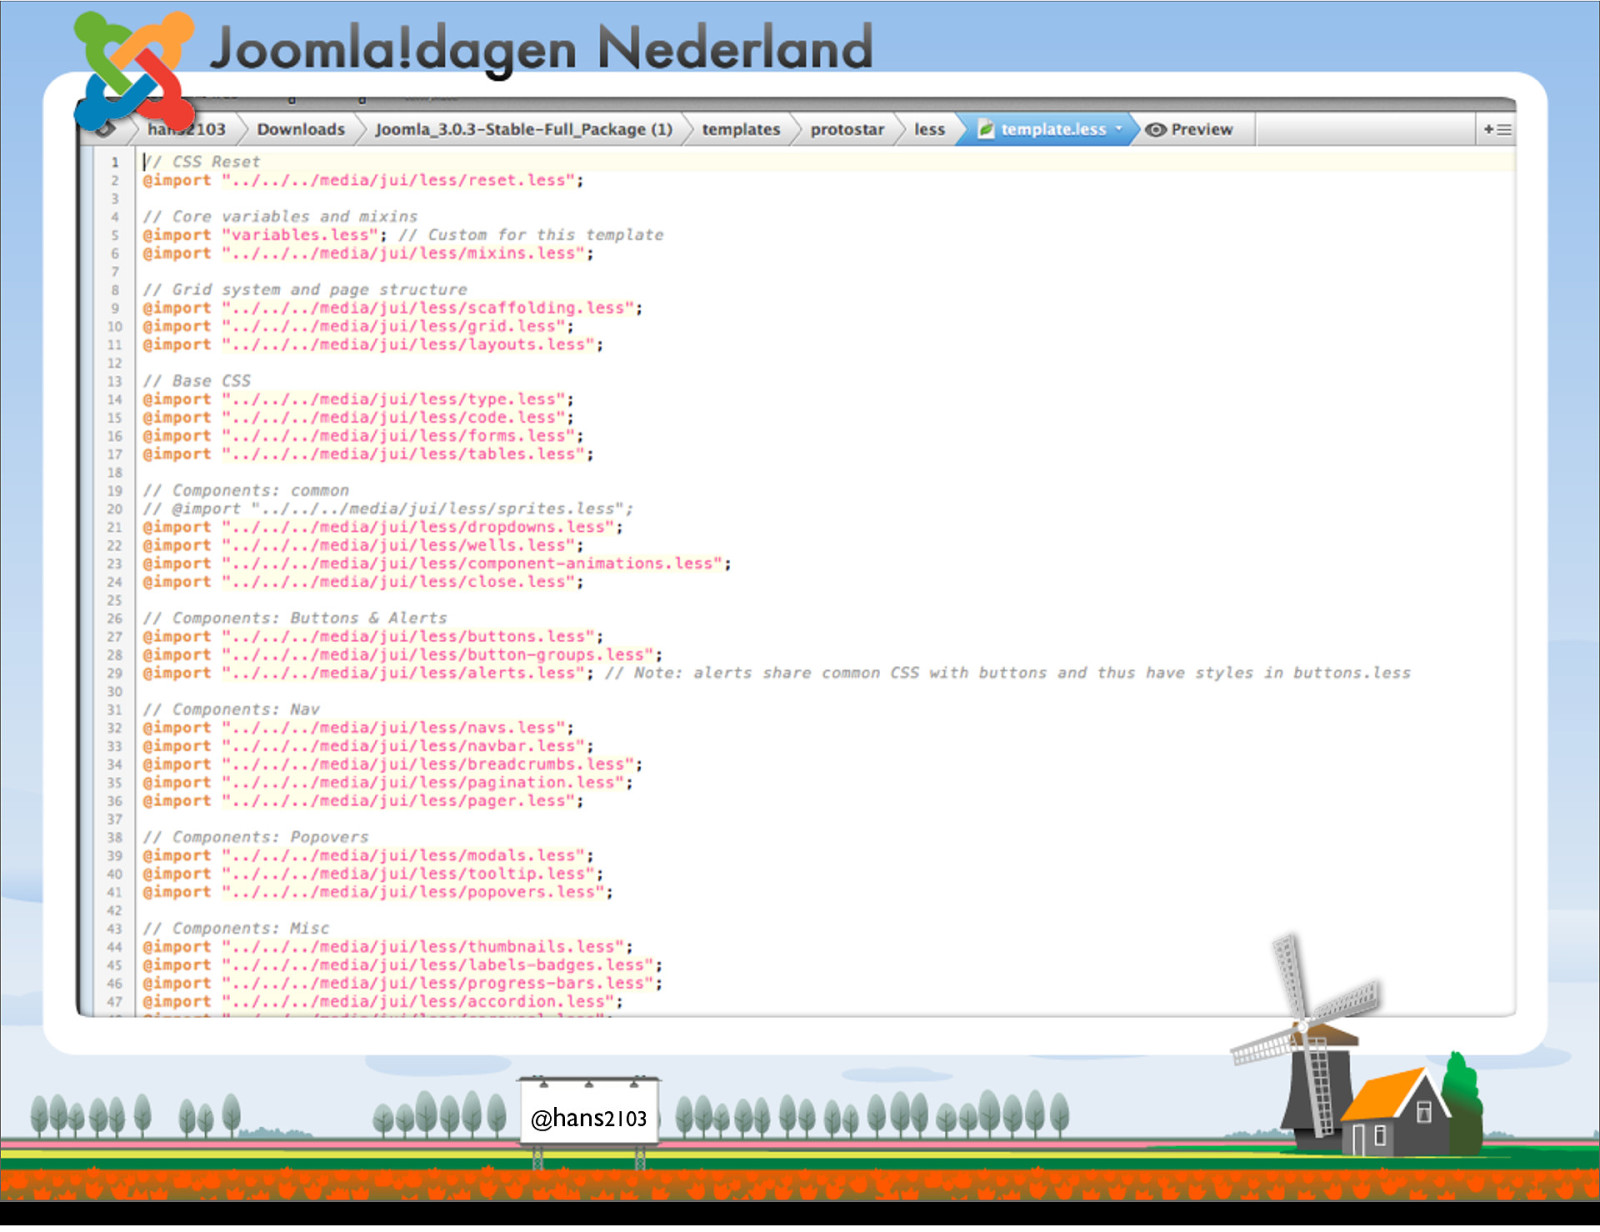Screen dimensions: 1600x1232
Task: Click the popovers.less import line
Action: click(378, 892)
